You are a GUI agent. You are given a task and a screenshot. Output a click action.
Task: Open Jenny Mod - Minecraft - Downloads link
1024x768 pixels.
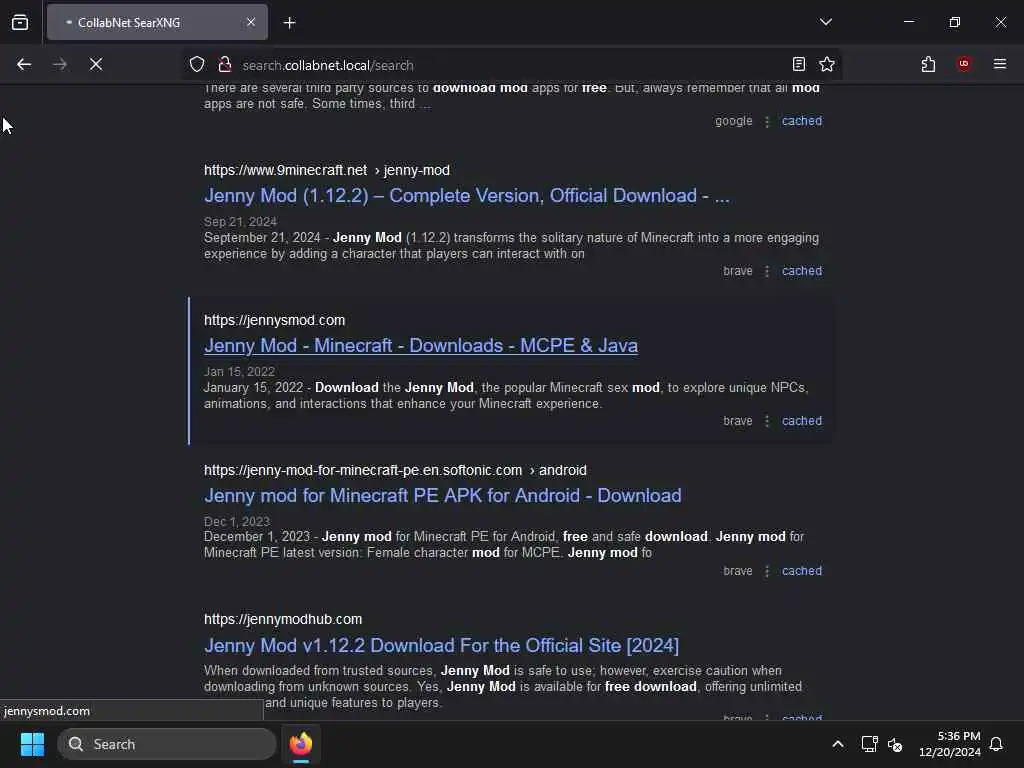(x=421, y=345)
